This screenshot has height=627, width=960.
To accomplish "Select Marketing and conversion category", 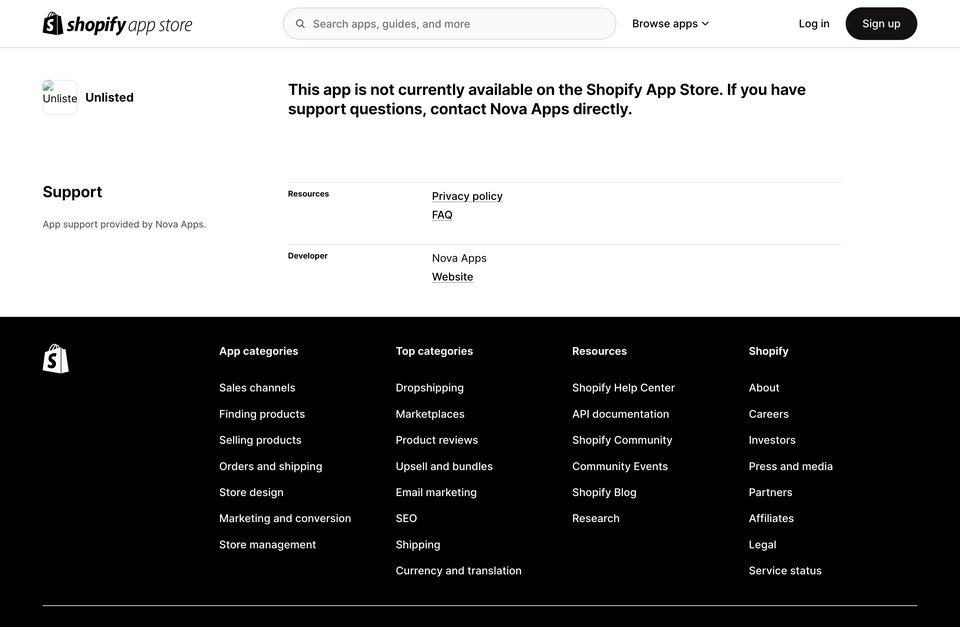I will coord(285,518).
